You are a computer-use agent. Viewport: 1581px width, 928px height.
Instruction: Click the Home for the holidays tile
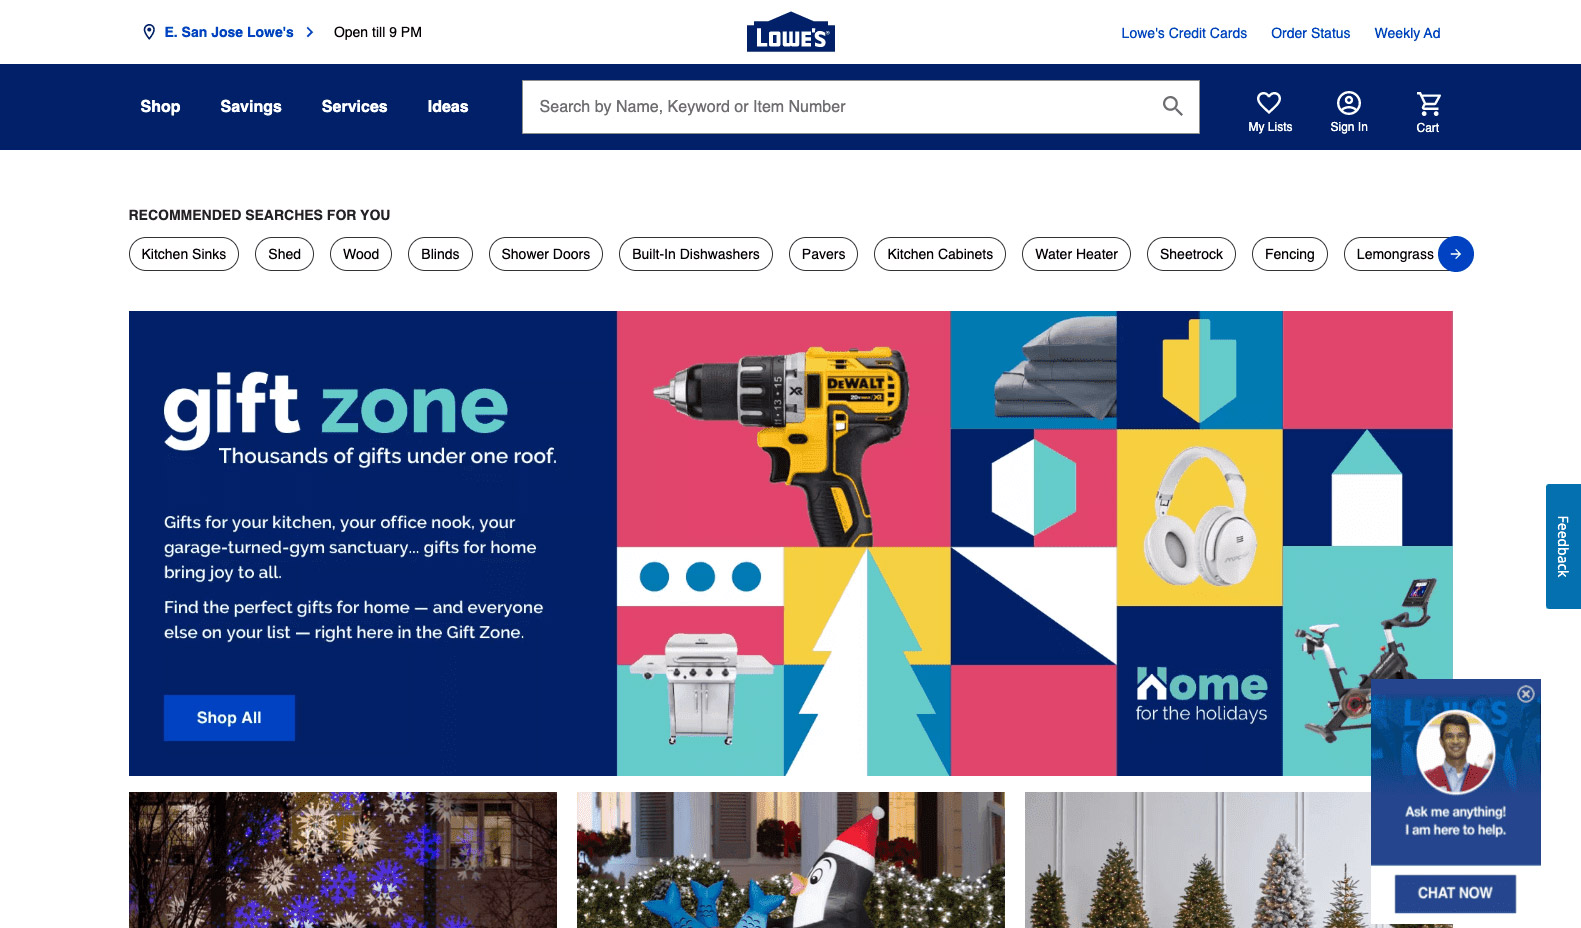coord(1200,692)
